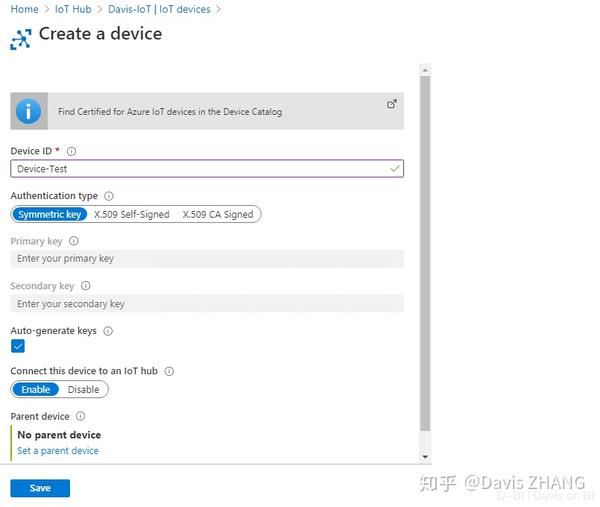Show Primary key info icon
Screen dimensions: 600x507
point(74,241)
